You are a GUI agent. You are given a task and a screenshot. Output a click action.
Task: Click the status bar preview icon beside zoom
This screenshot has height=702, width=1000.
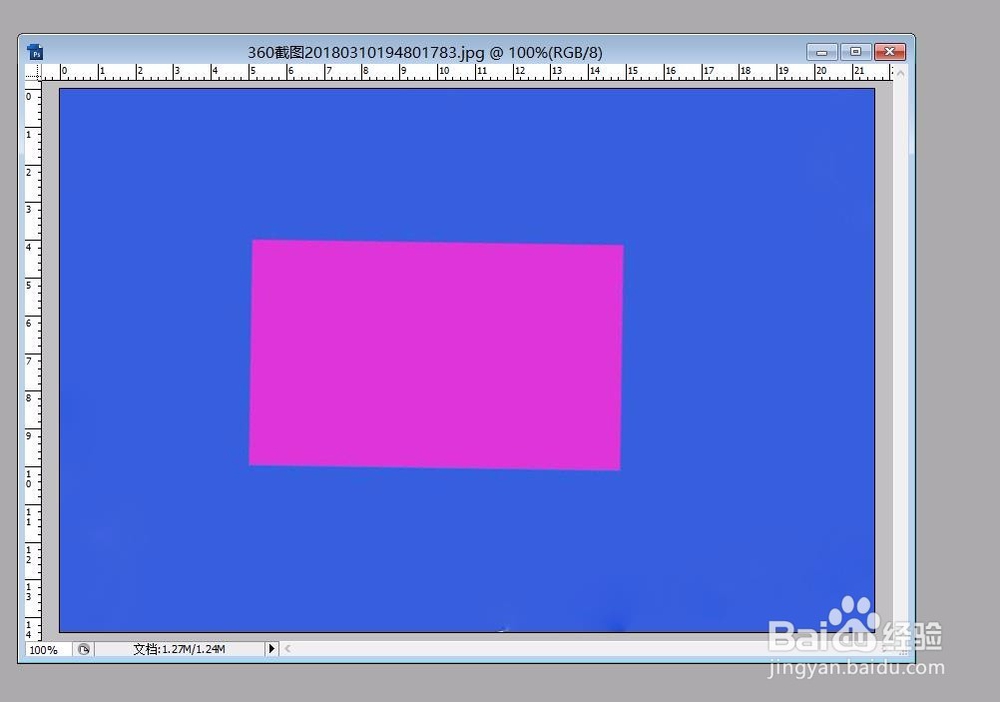[84, 649]
